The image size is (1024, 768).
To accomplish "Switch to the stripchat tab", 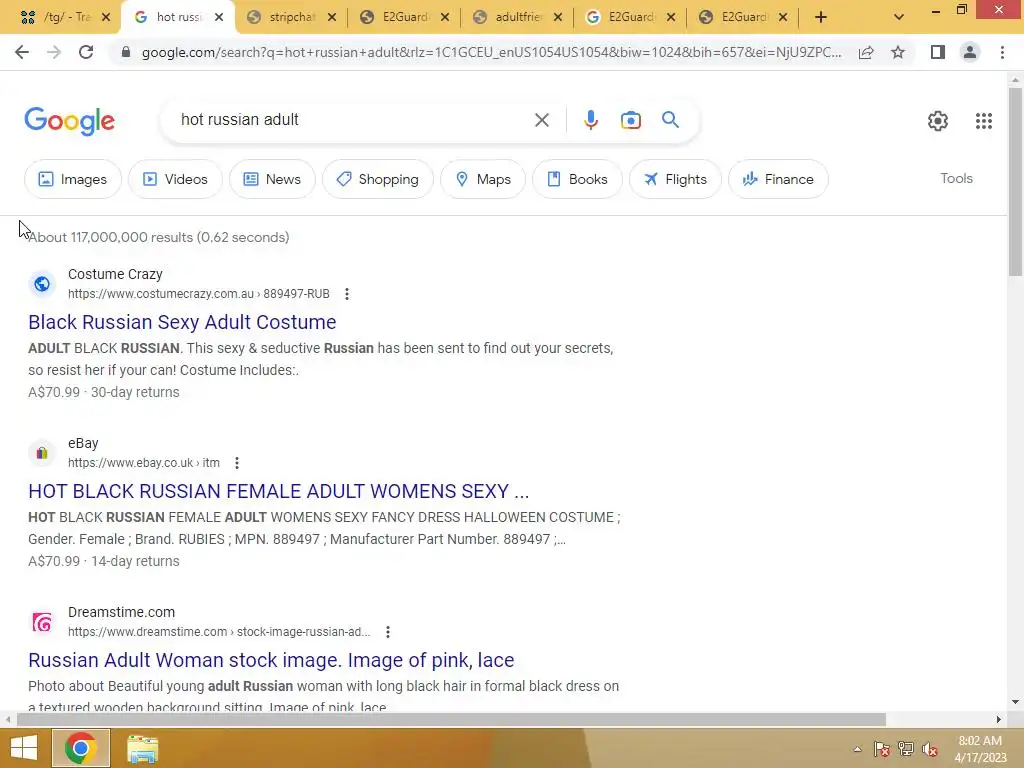I will coord(292,17).
